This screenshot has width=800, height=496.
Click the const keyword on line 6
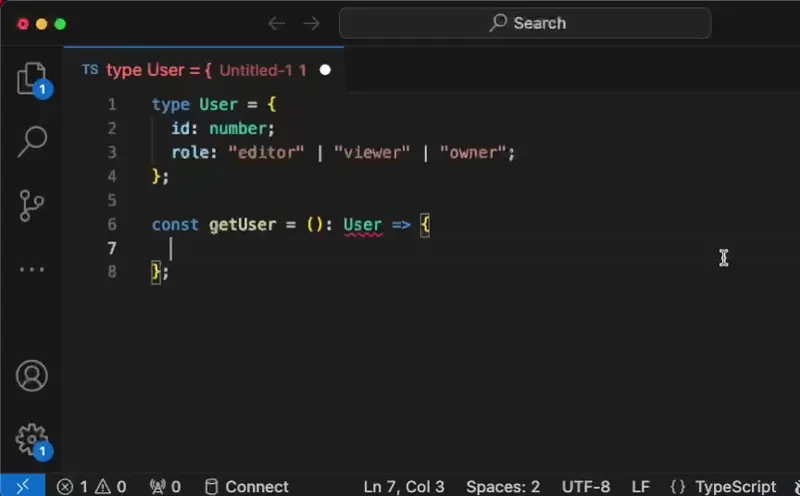click(175, 225)
